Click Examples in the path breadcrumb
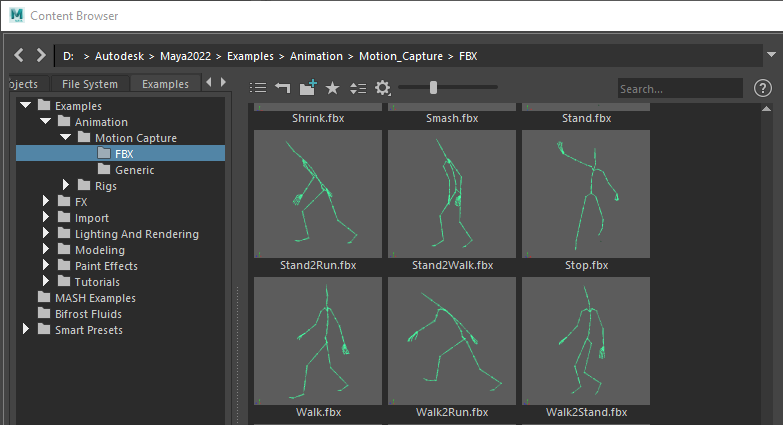783x425 pixels. (250, 56)
